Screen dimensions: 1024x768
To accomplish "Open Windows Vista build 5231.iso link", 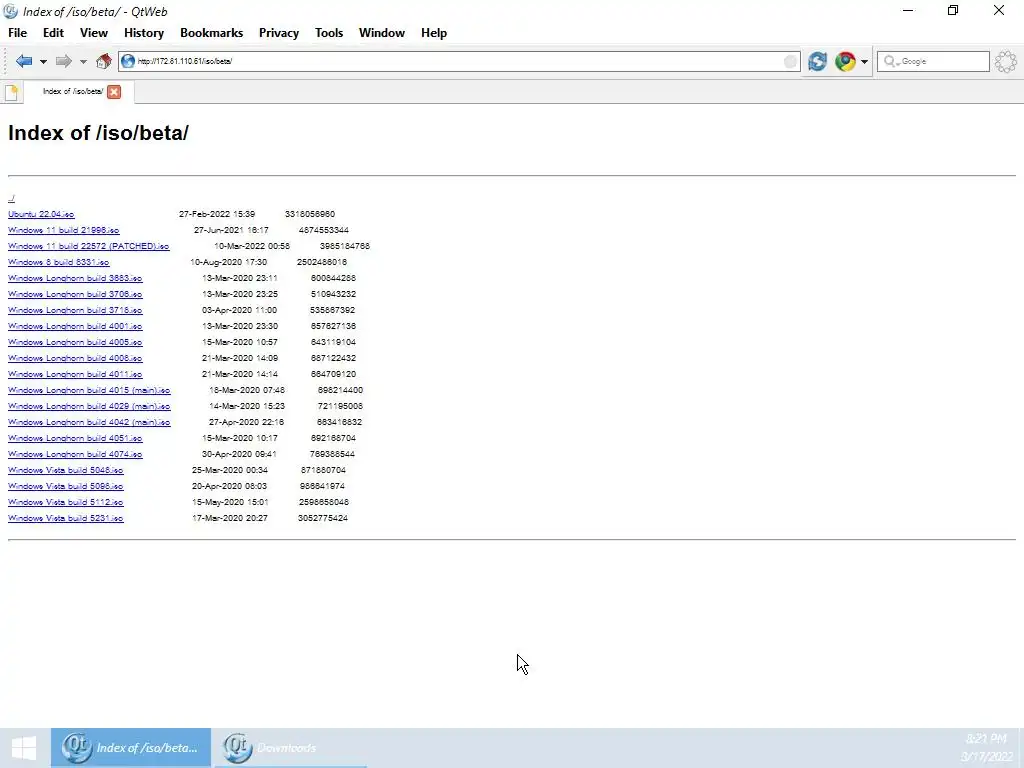I will [x=65, y=518].
